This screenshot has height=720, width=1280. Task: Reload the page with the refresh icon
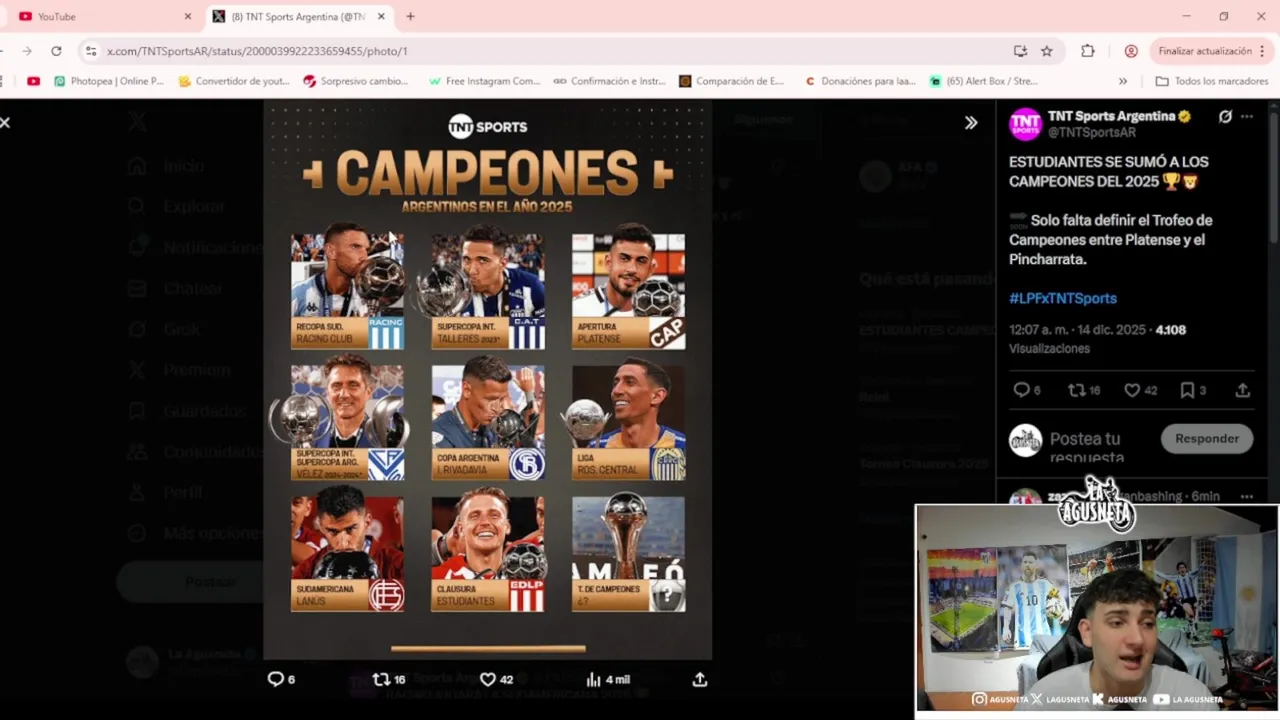[56, 51]
